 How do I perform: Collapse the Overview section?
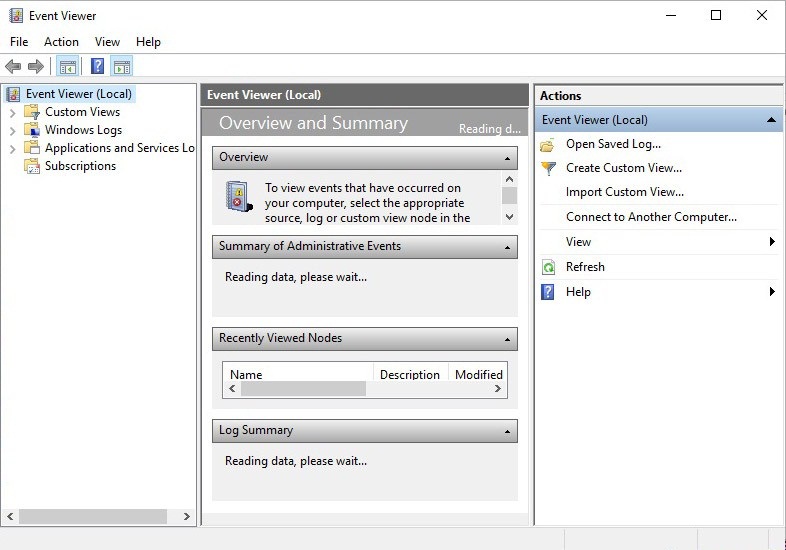pyautogui.click(x=507, y=158)
